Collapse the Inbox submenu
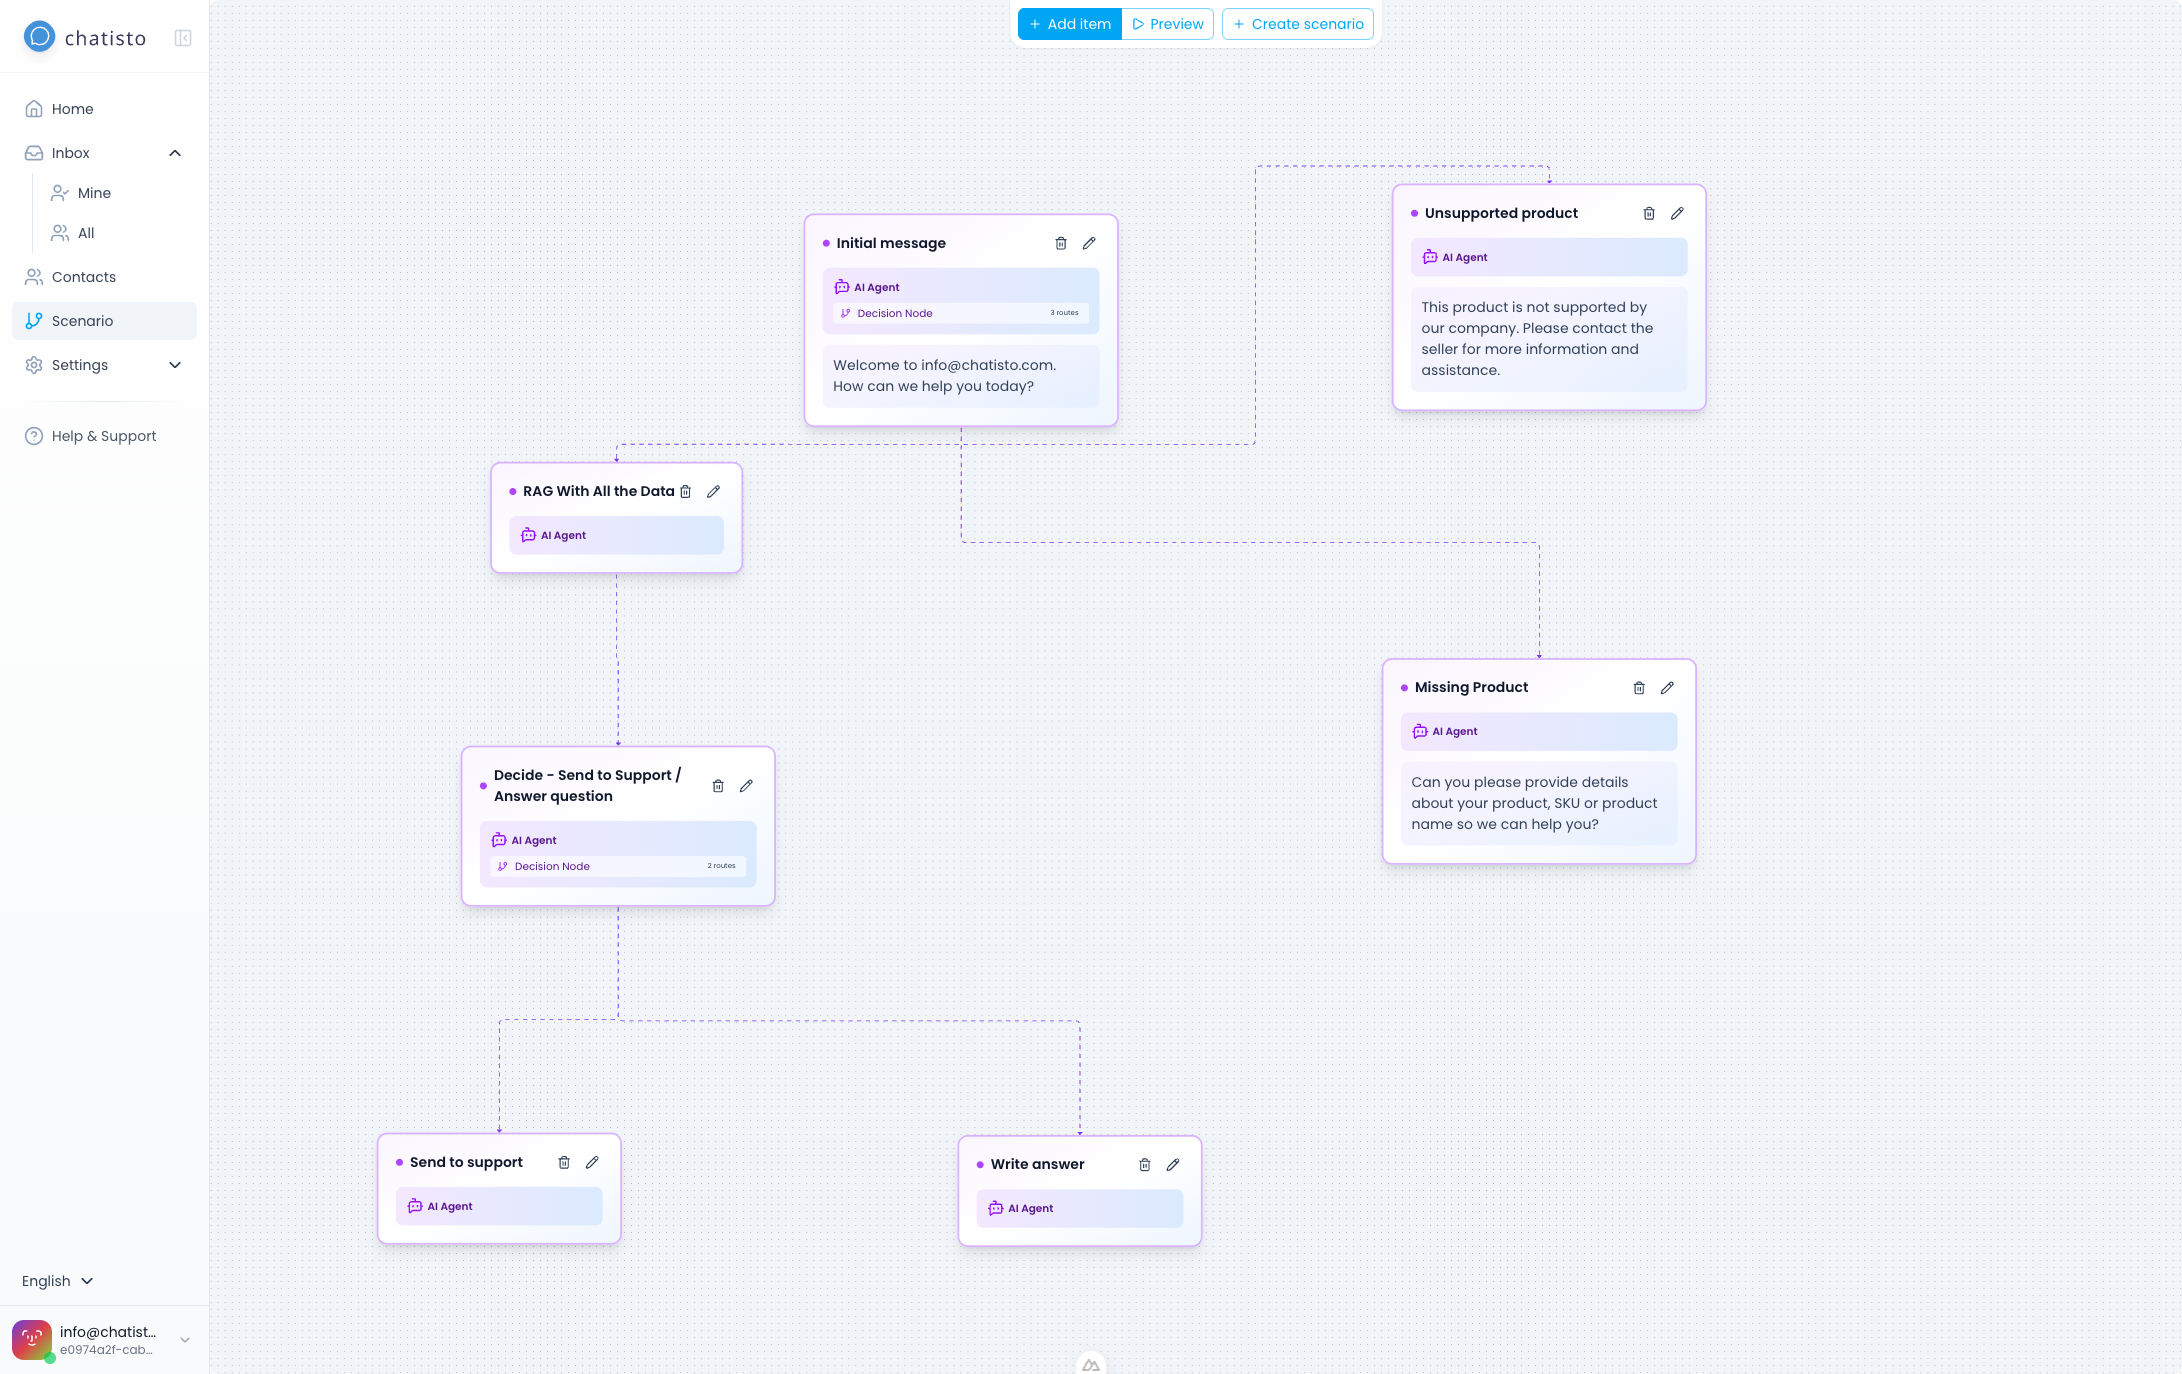 [175, 153]
